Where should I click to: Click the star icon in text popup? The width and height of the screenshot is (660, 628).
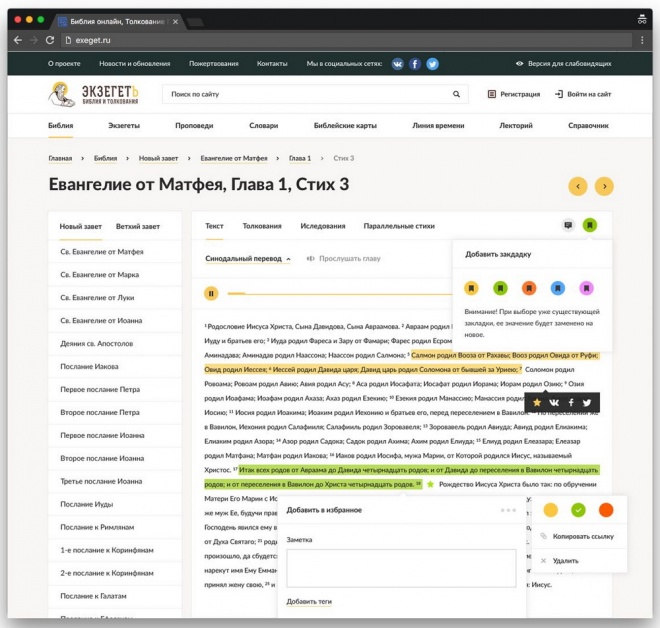(537, 402)
